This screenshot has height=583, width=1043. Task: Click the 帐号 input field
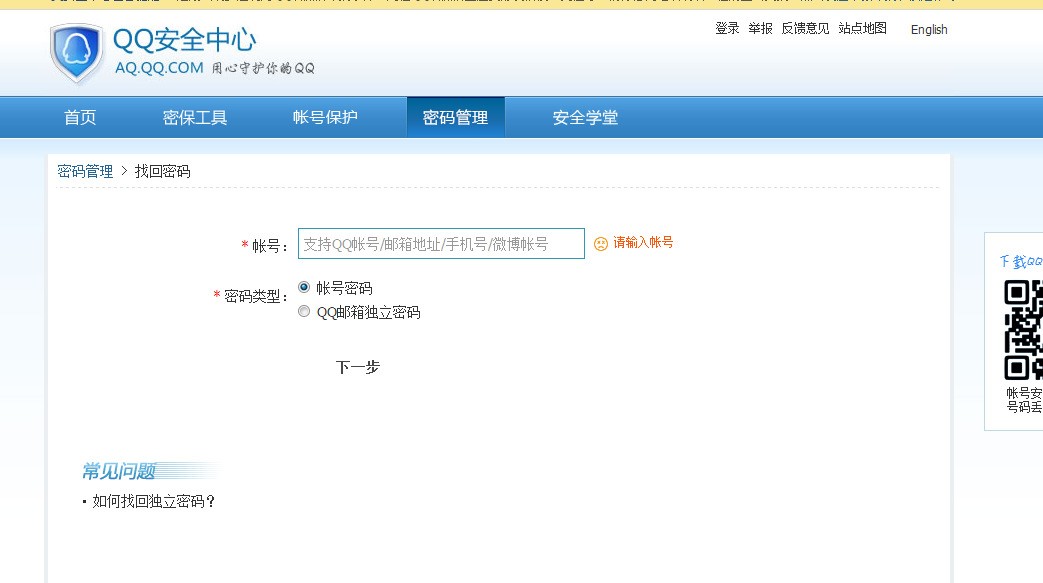(441, 244)
